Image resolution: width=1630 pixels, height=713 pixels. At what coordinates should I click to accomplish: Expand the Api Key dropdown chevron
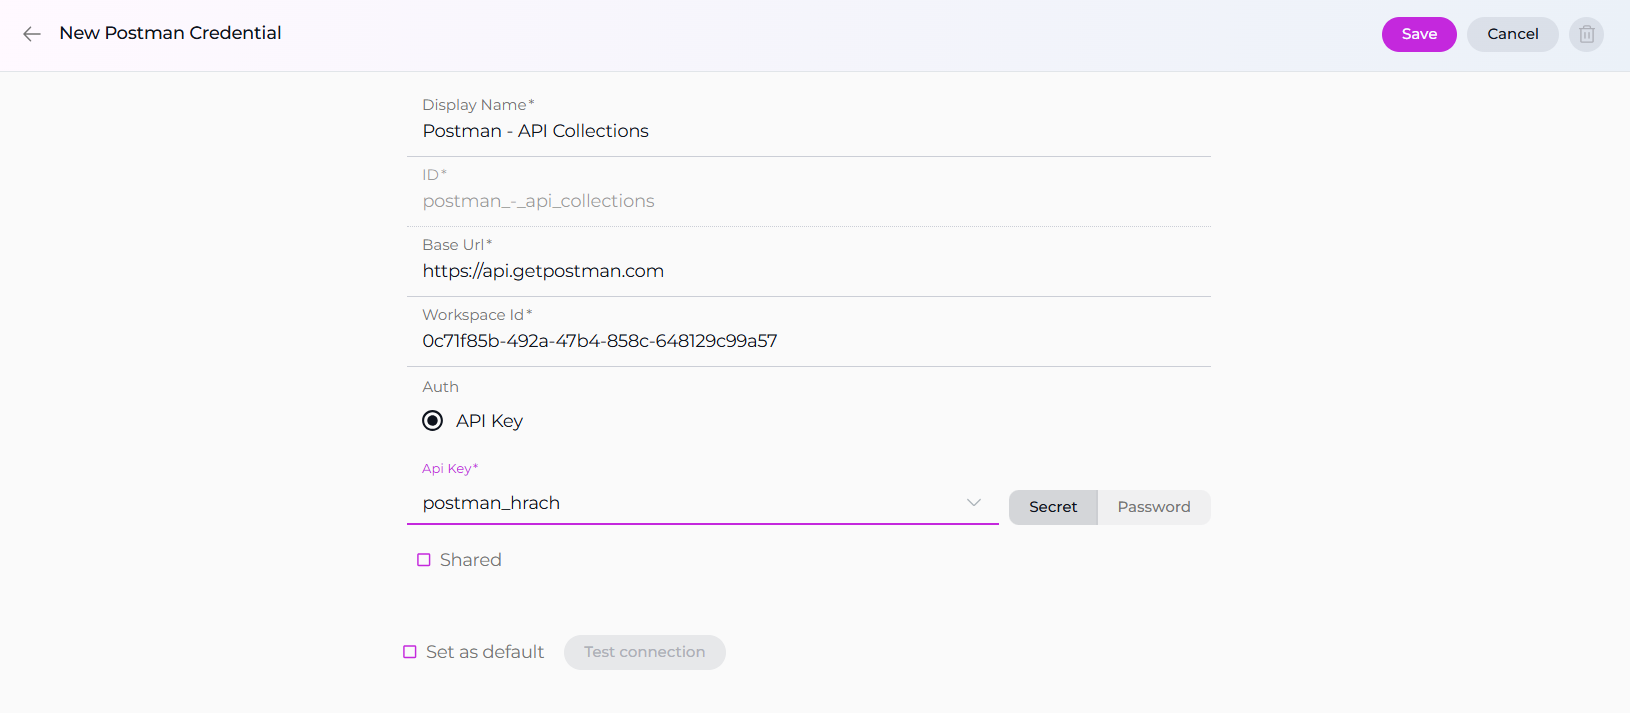(x=973, y=503)
